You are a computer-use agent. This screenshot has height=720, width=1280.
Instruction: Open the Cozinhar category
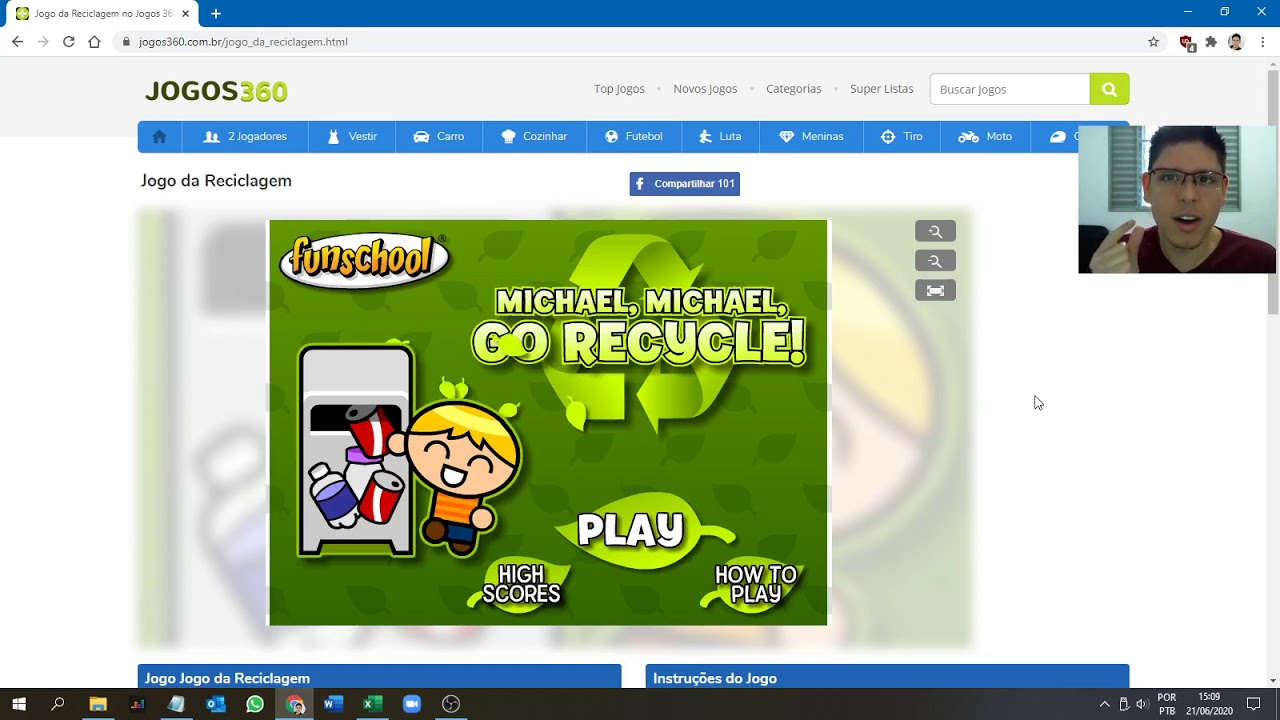click(534, 137)
